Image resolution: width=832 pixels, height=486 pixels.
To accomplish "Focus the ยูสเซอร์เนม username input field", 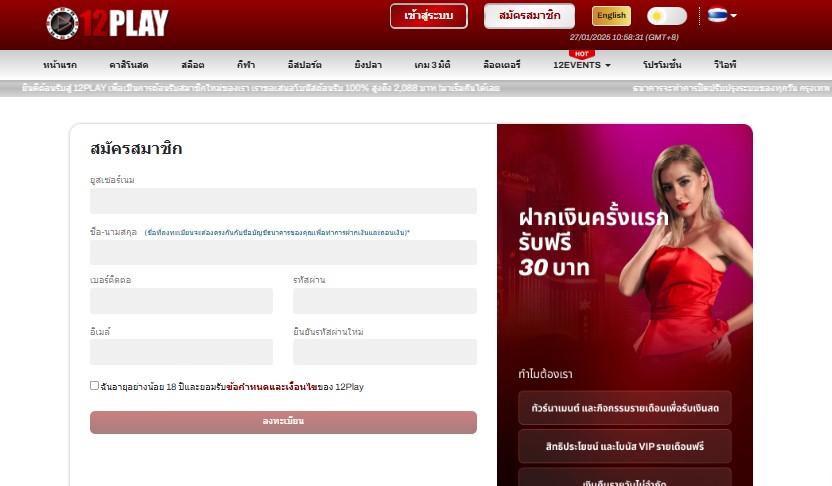I will (x=283, y=201).
